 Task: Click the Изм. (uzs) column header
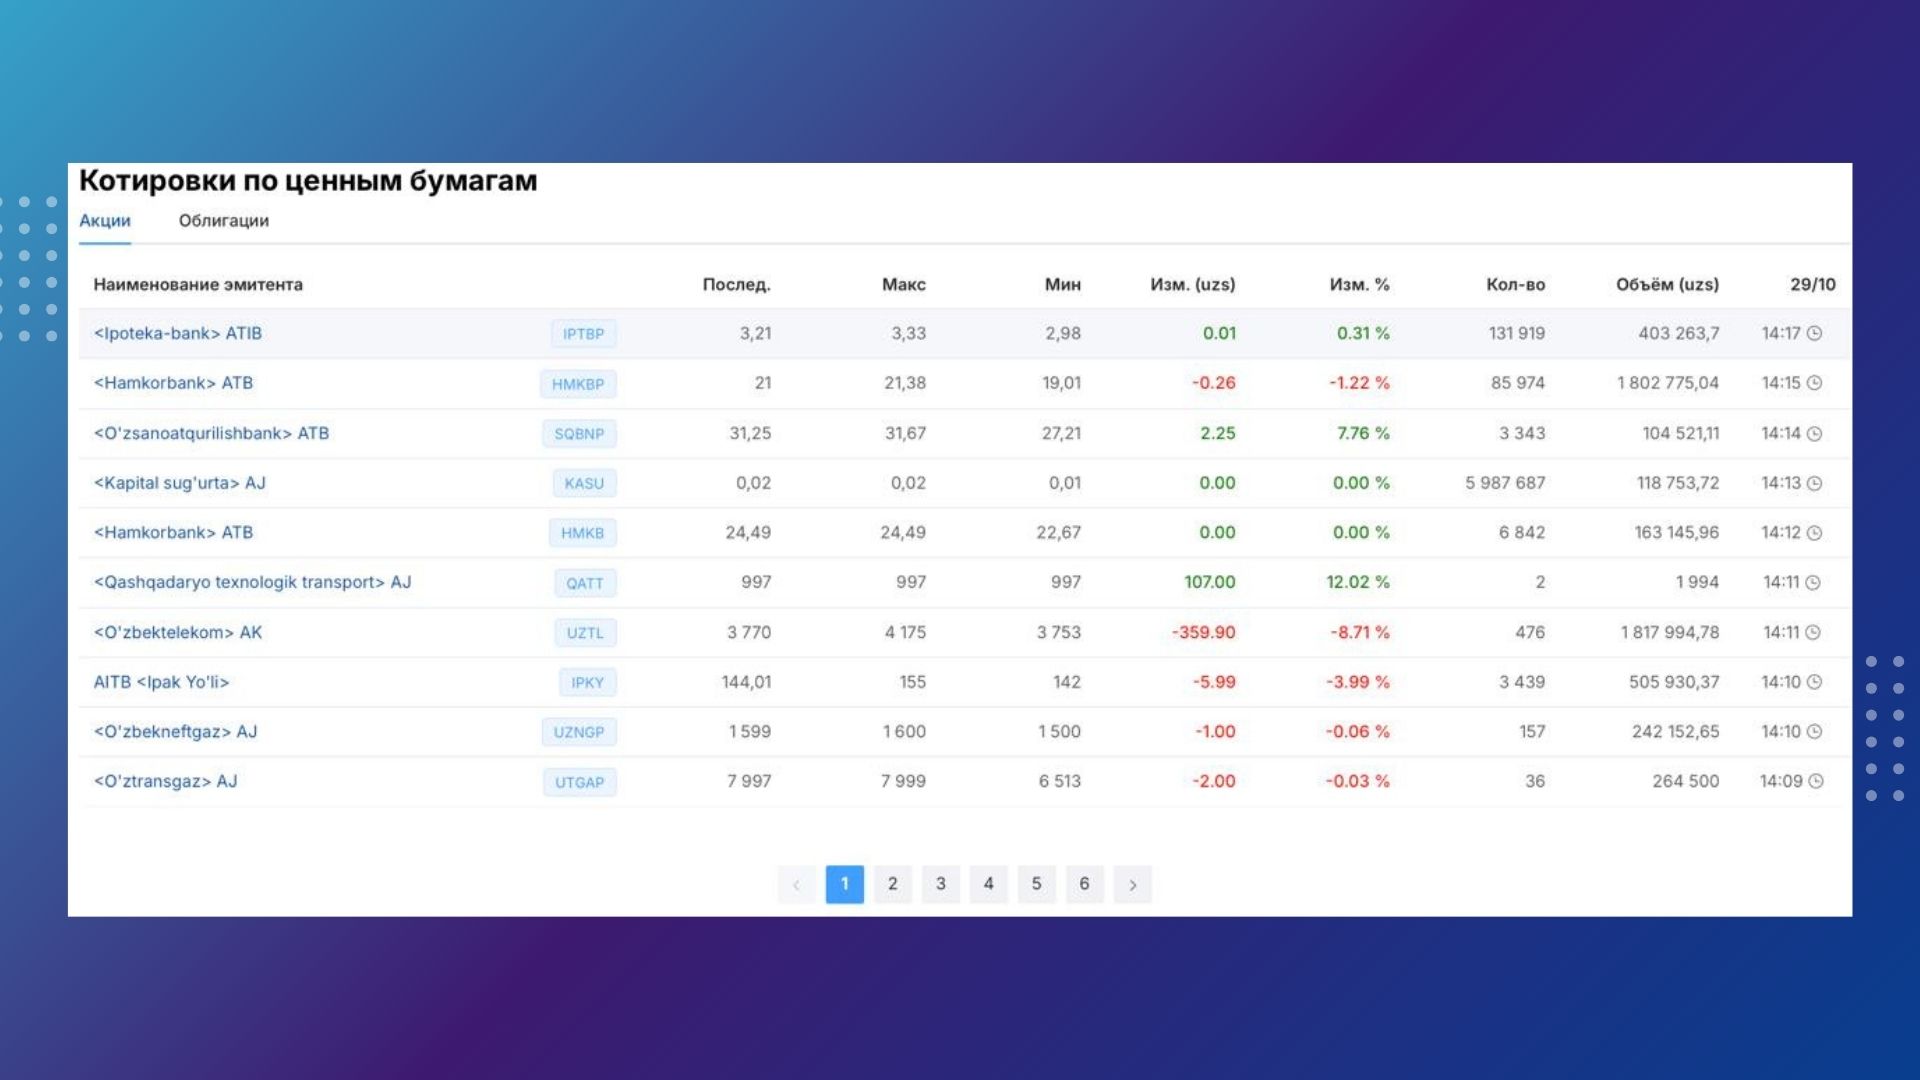coord(1193,284)
